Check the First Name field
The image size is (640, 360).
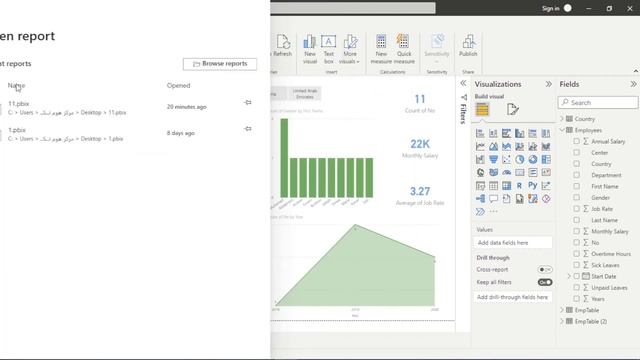click(576, 186)
